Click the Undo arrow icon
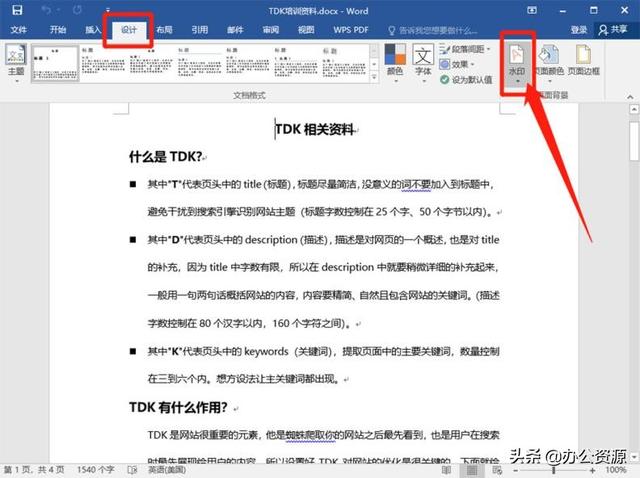Image resolution: width=640 pixels, height=478 pixels. tap(46, 10)
